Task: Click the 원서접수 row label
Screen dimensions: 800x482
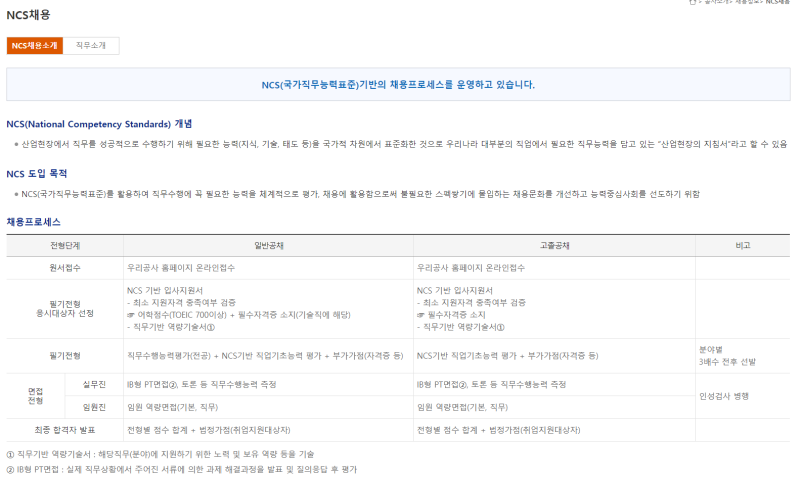Action: (64, 268)
